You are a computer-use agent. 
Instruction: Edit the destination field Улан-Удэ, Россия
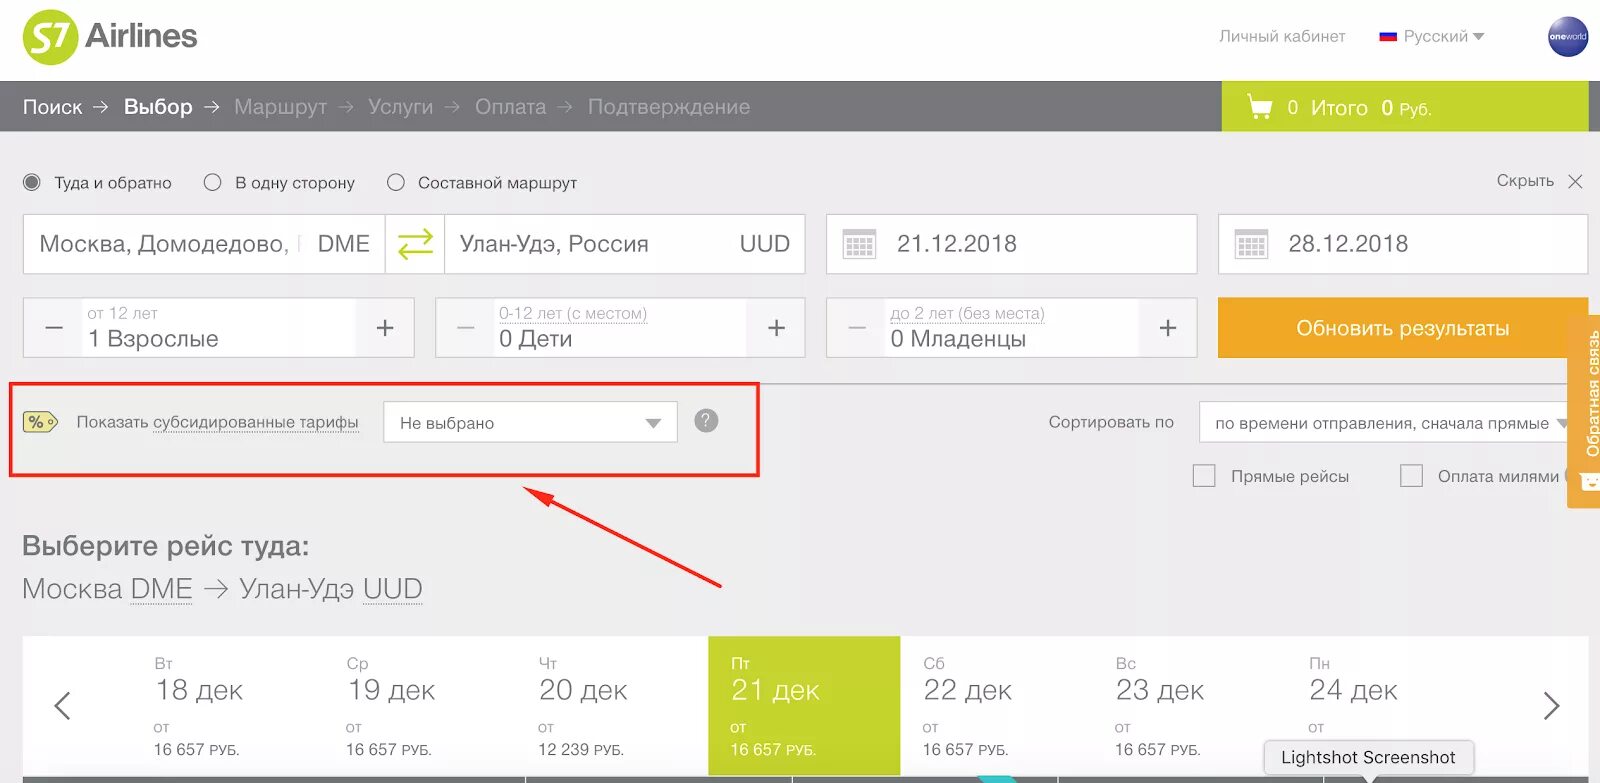[624, 244]
